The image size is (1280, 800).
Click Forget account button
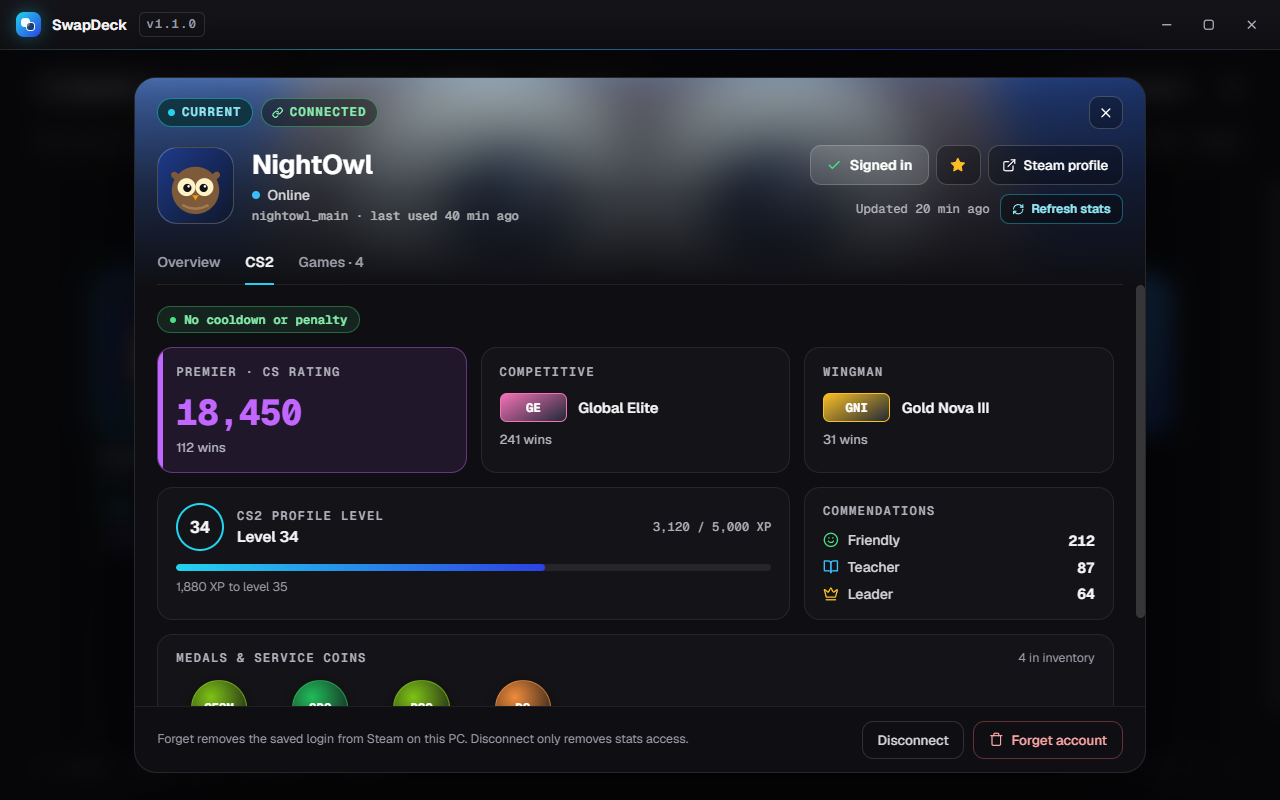[x=1048, y=740]
